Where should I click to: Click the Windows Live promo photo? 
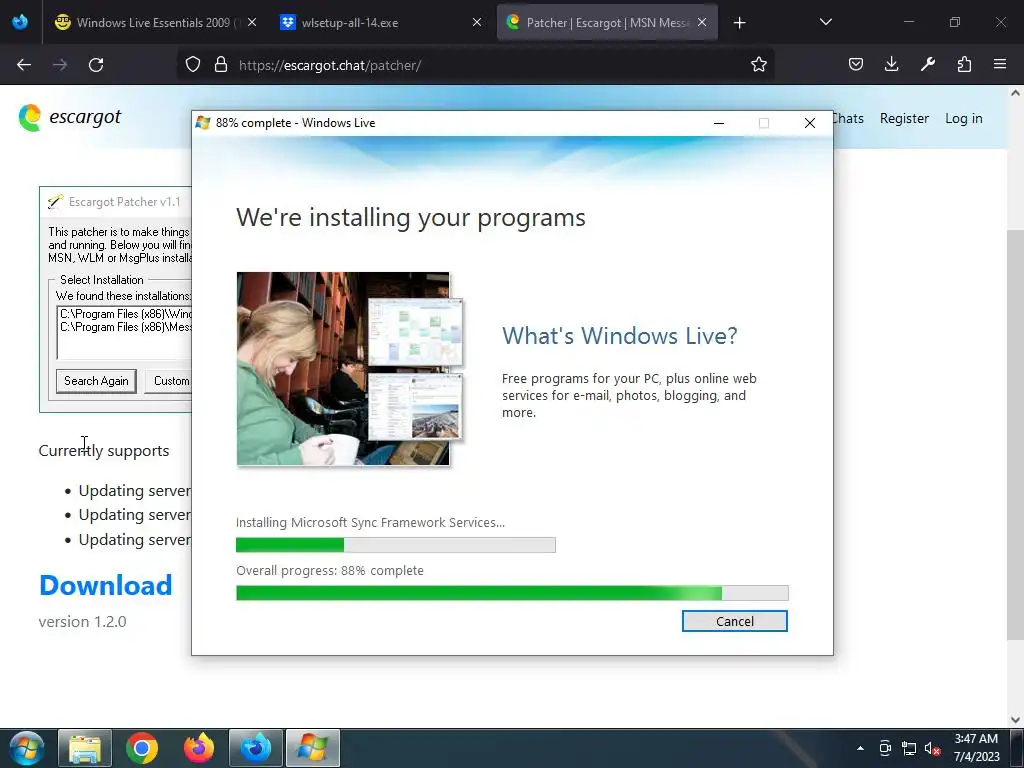pyautogui.click(x=350, y=369)
